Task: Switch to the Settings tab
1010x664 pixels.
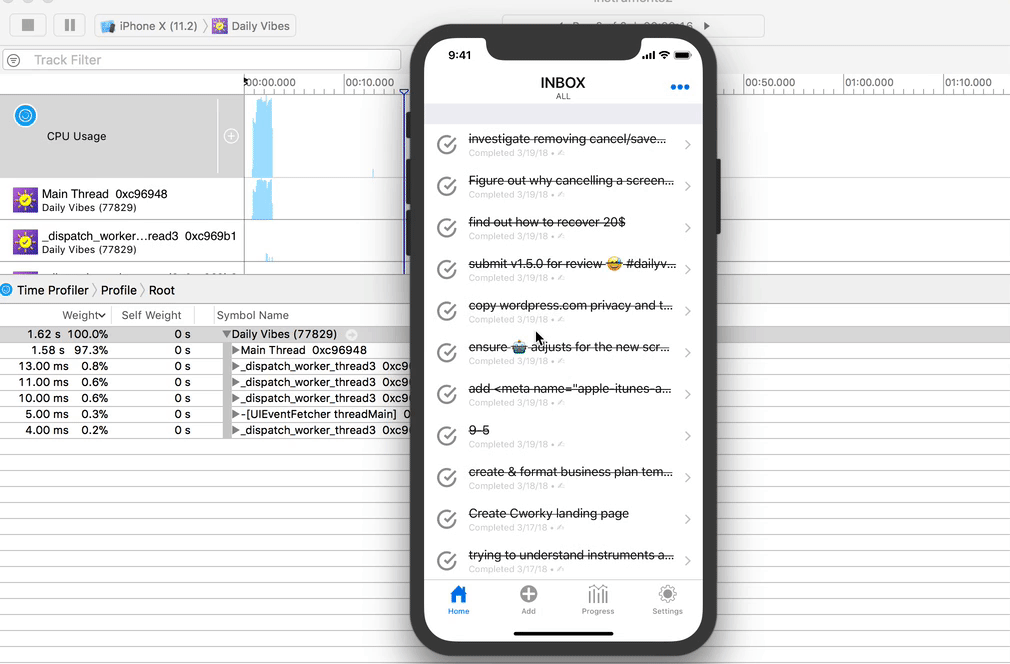Action: [x=667, y=600]
